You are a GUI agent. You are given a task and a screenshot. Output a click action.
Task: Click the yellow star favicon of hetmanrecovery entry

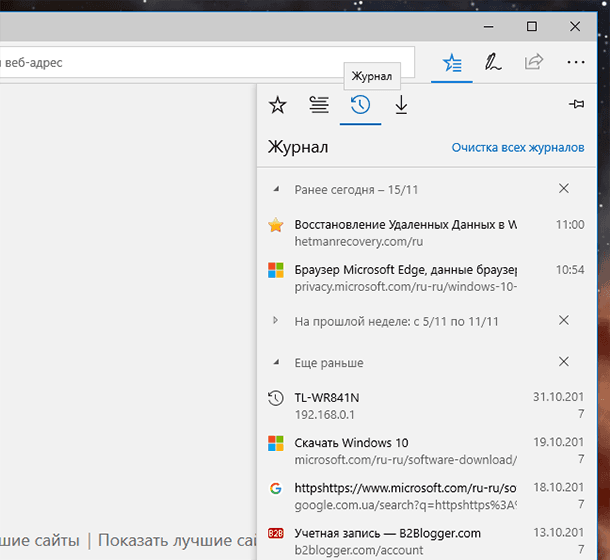tap(275, 225)
